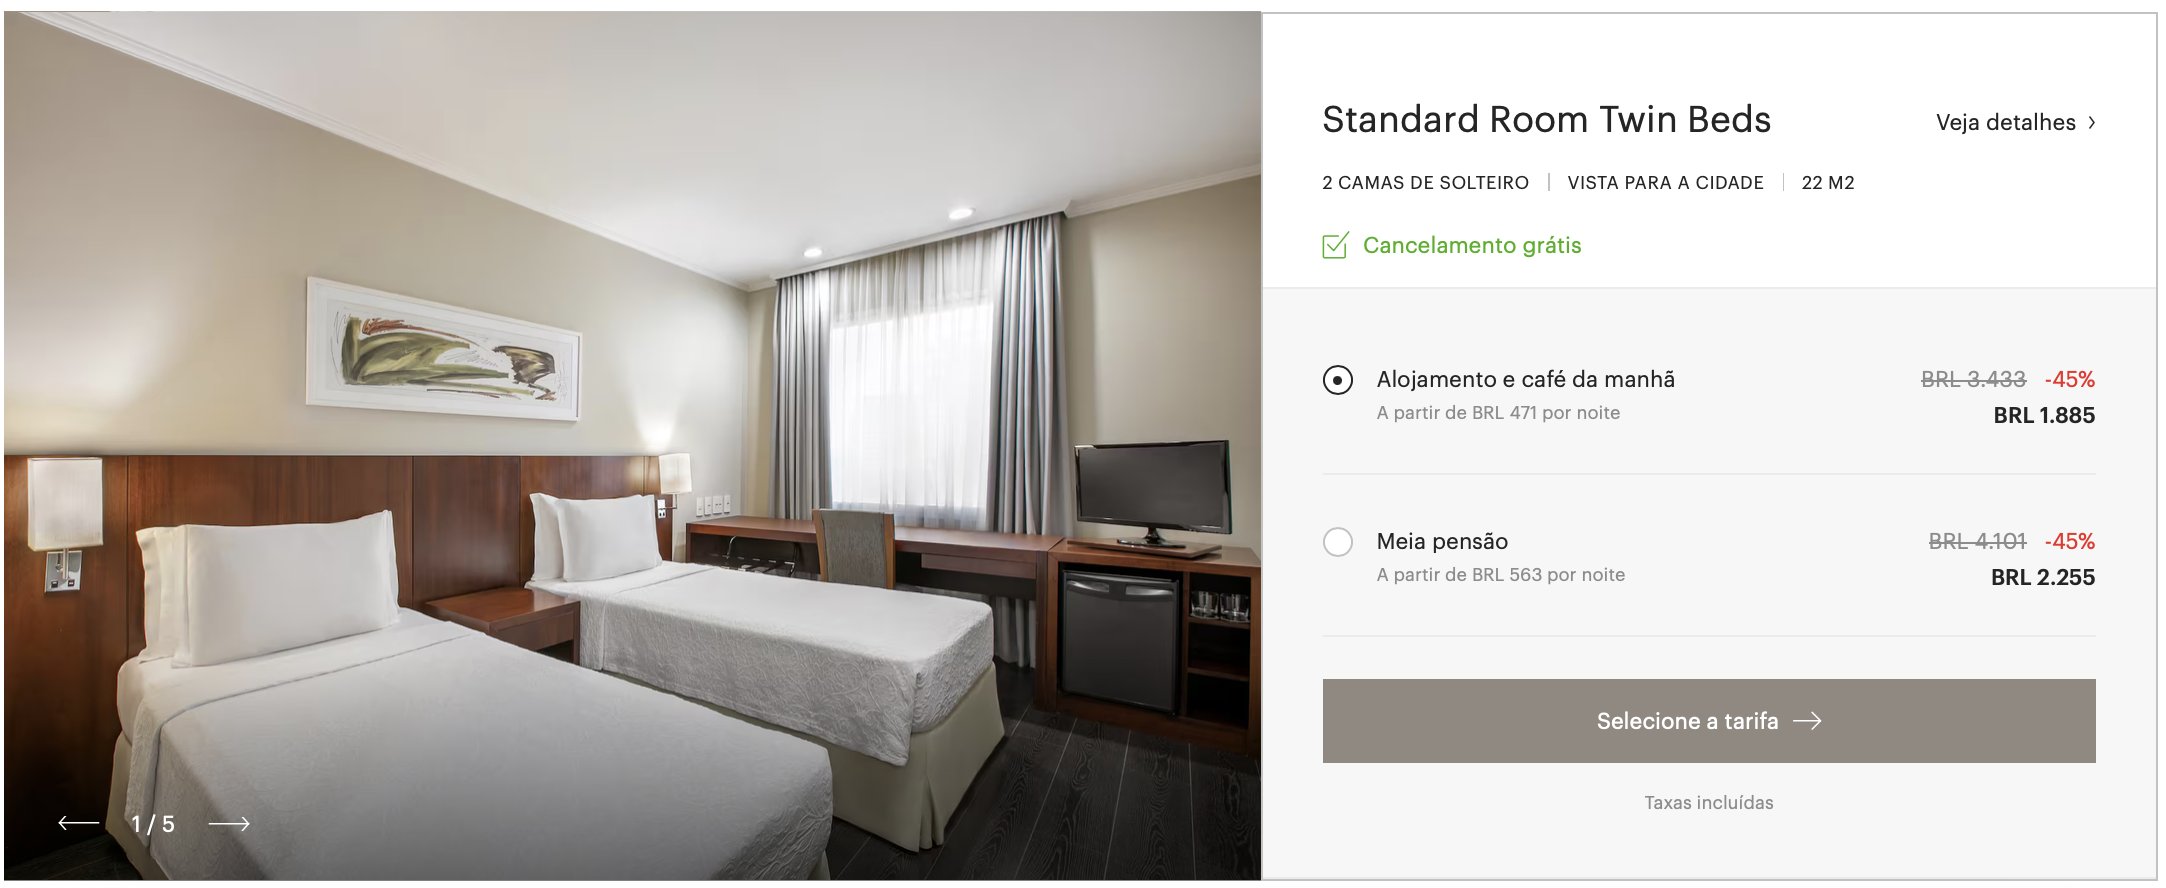Click the A partir de BRL 471 por noite text
Screen dimensions: 2166x888
1498,412
